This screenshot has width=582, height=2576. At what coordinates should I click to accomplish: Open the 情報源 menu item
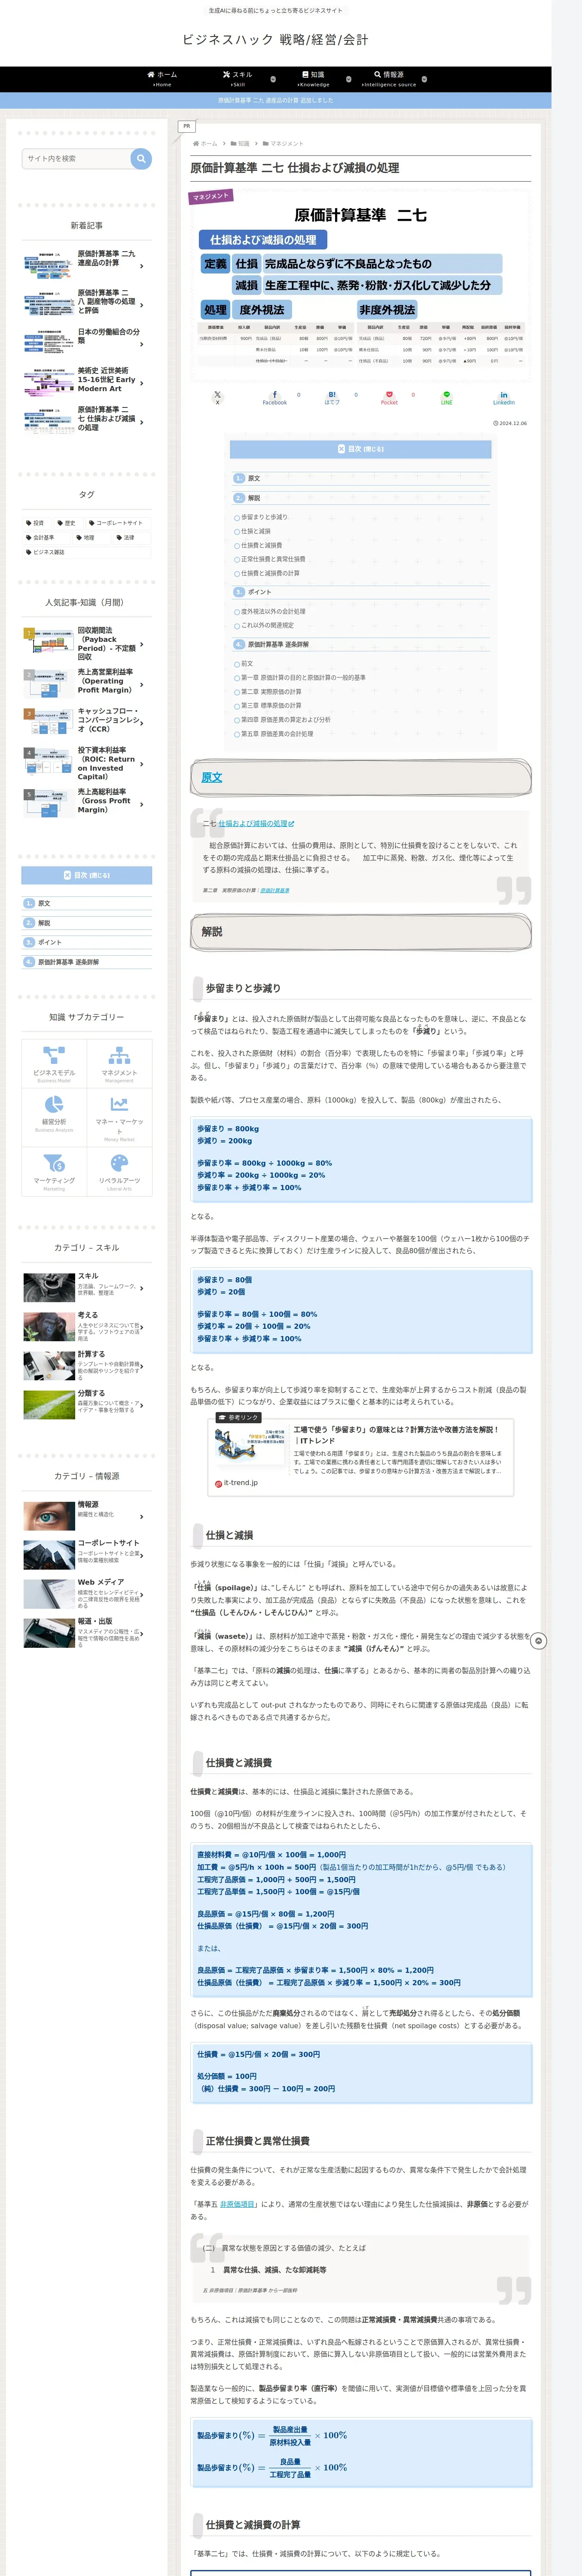[389, 79]
